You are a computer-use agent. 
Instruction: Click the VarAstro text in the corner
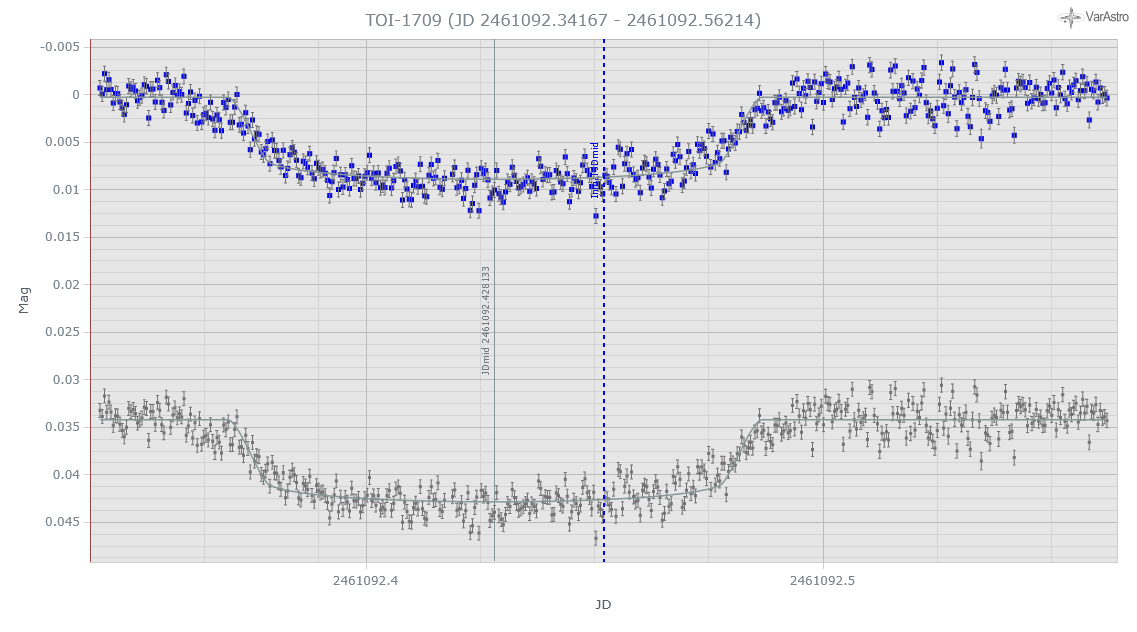1106,17
